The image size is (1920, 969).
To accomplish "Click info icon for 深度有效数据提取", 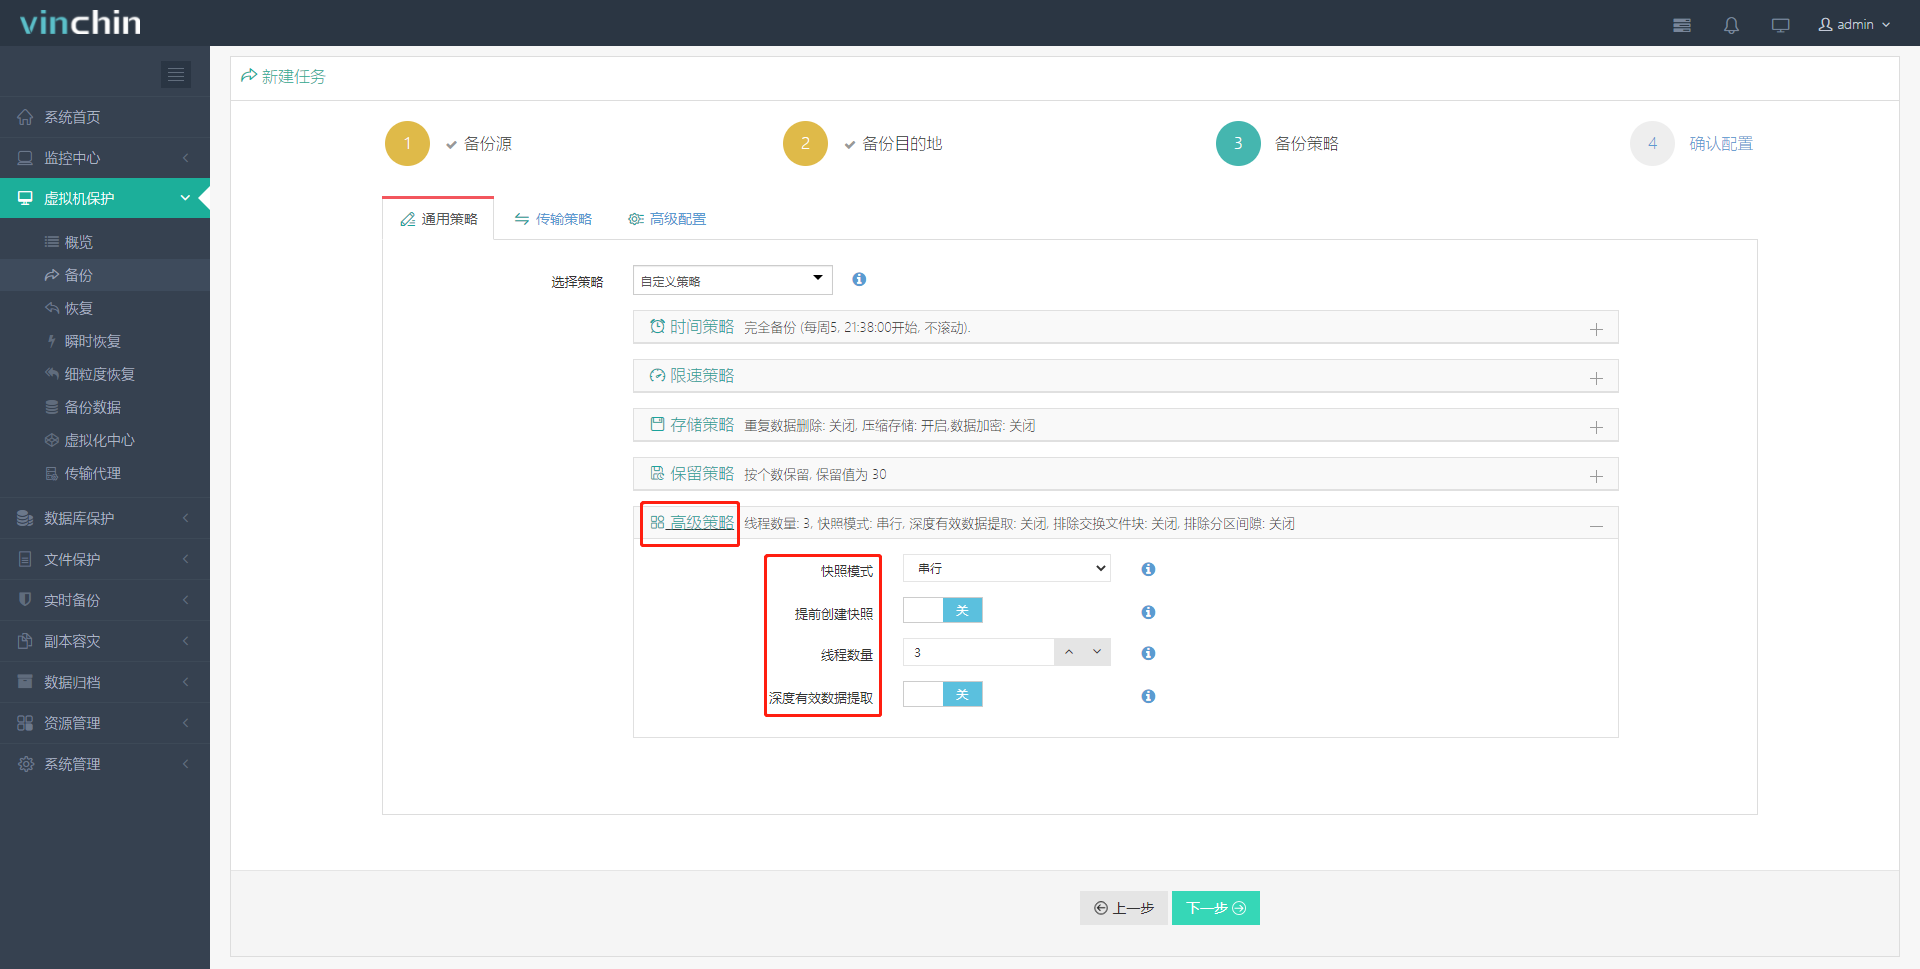I will [x=1148, y=696].
